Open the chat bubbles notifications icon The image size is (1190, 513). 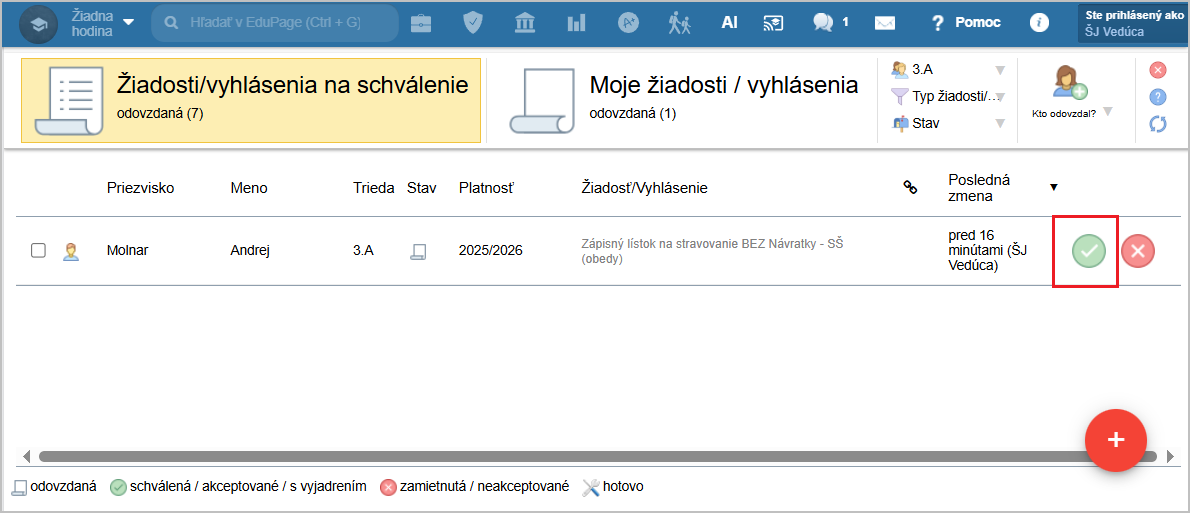click(x=823, y=22)
